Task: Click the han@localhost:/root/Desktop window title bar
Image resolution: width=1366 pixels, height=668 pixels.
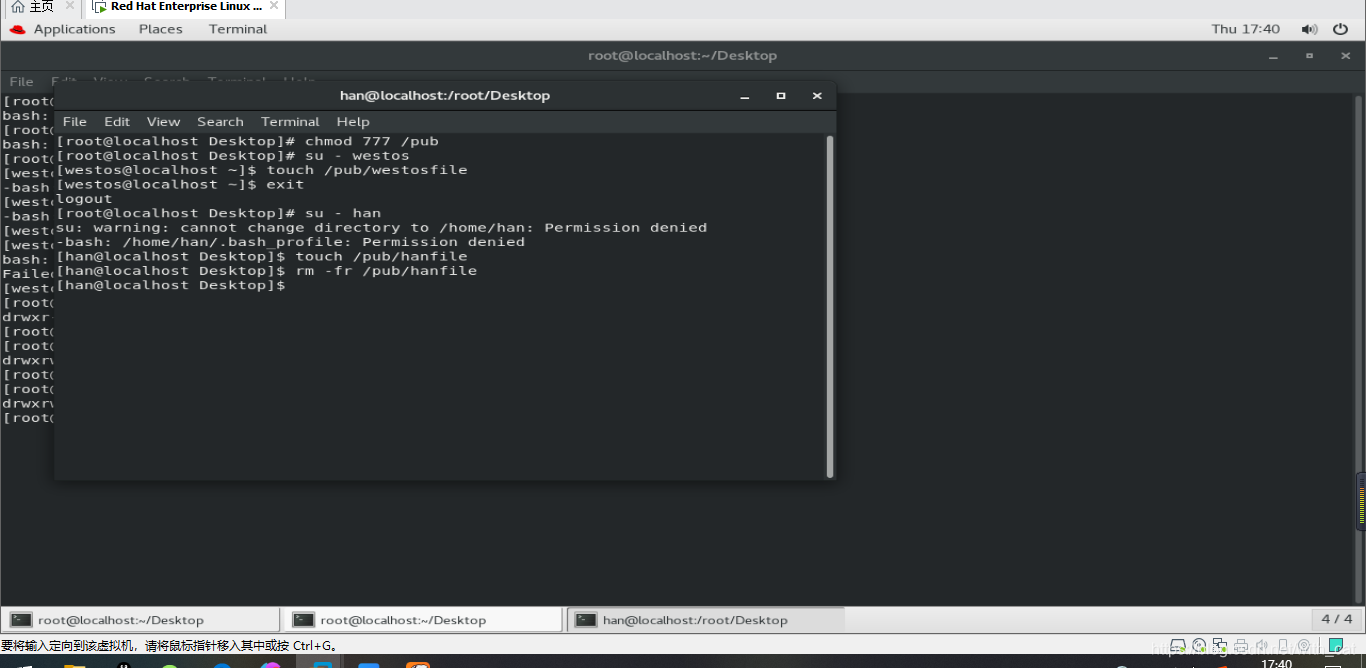Action: click(x=445, y=96)
